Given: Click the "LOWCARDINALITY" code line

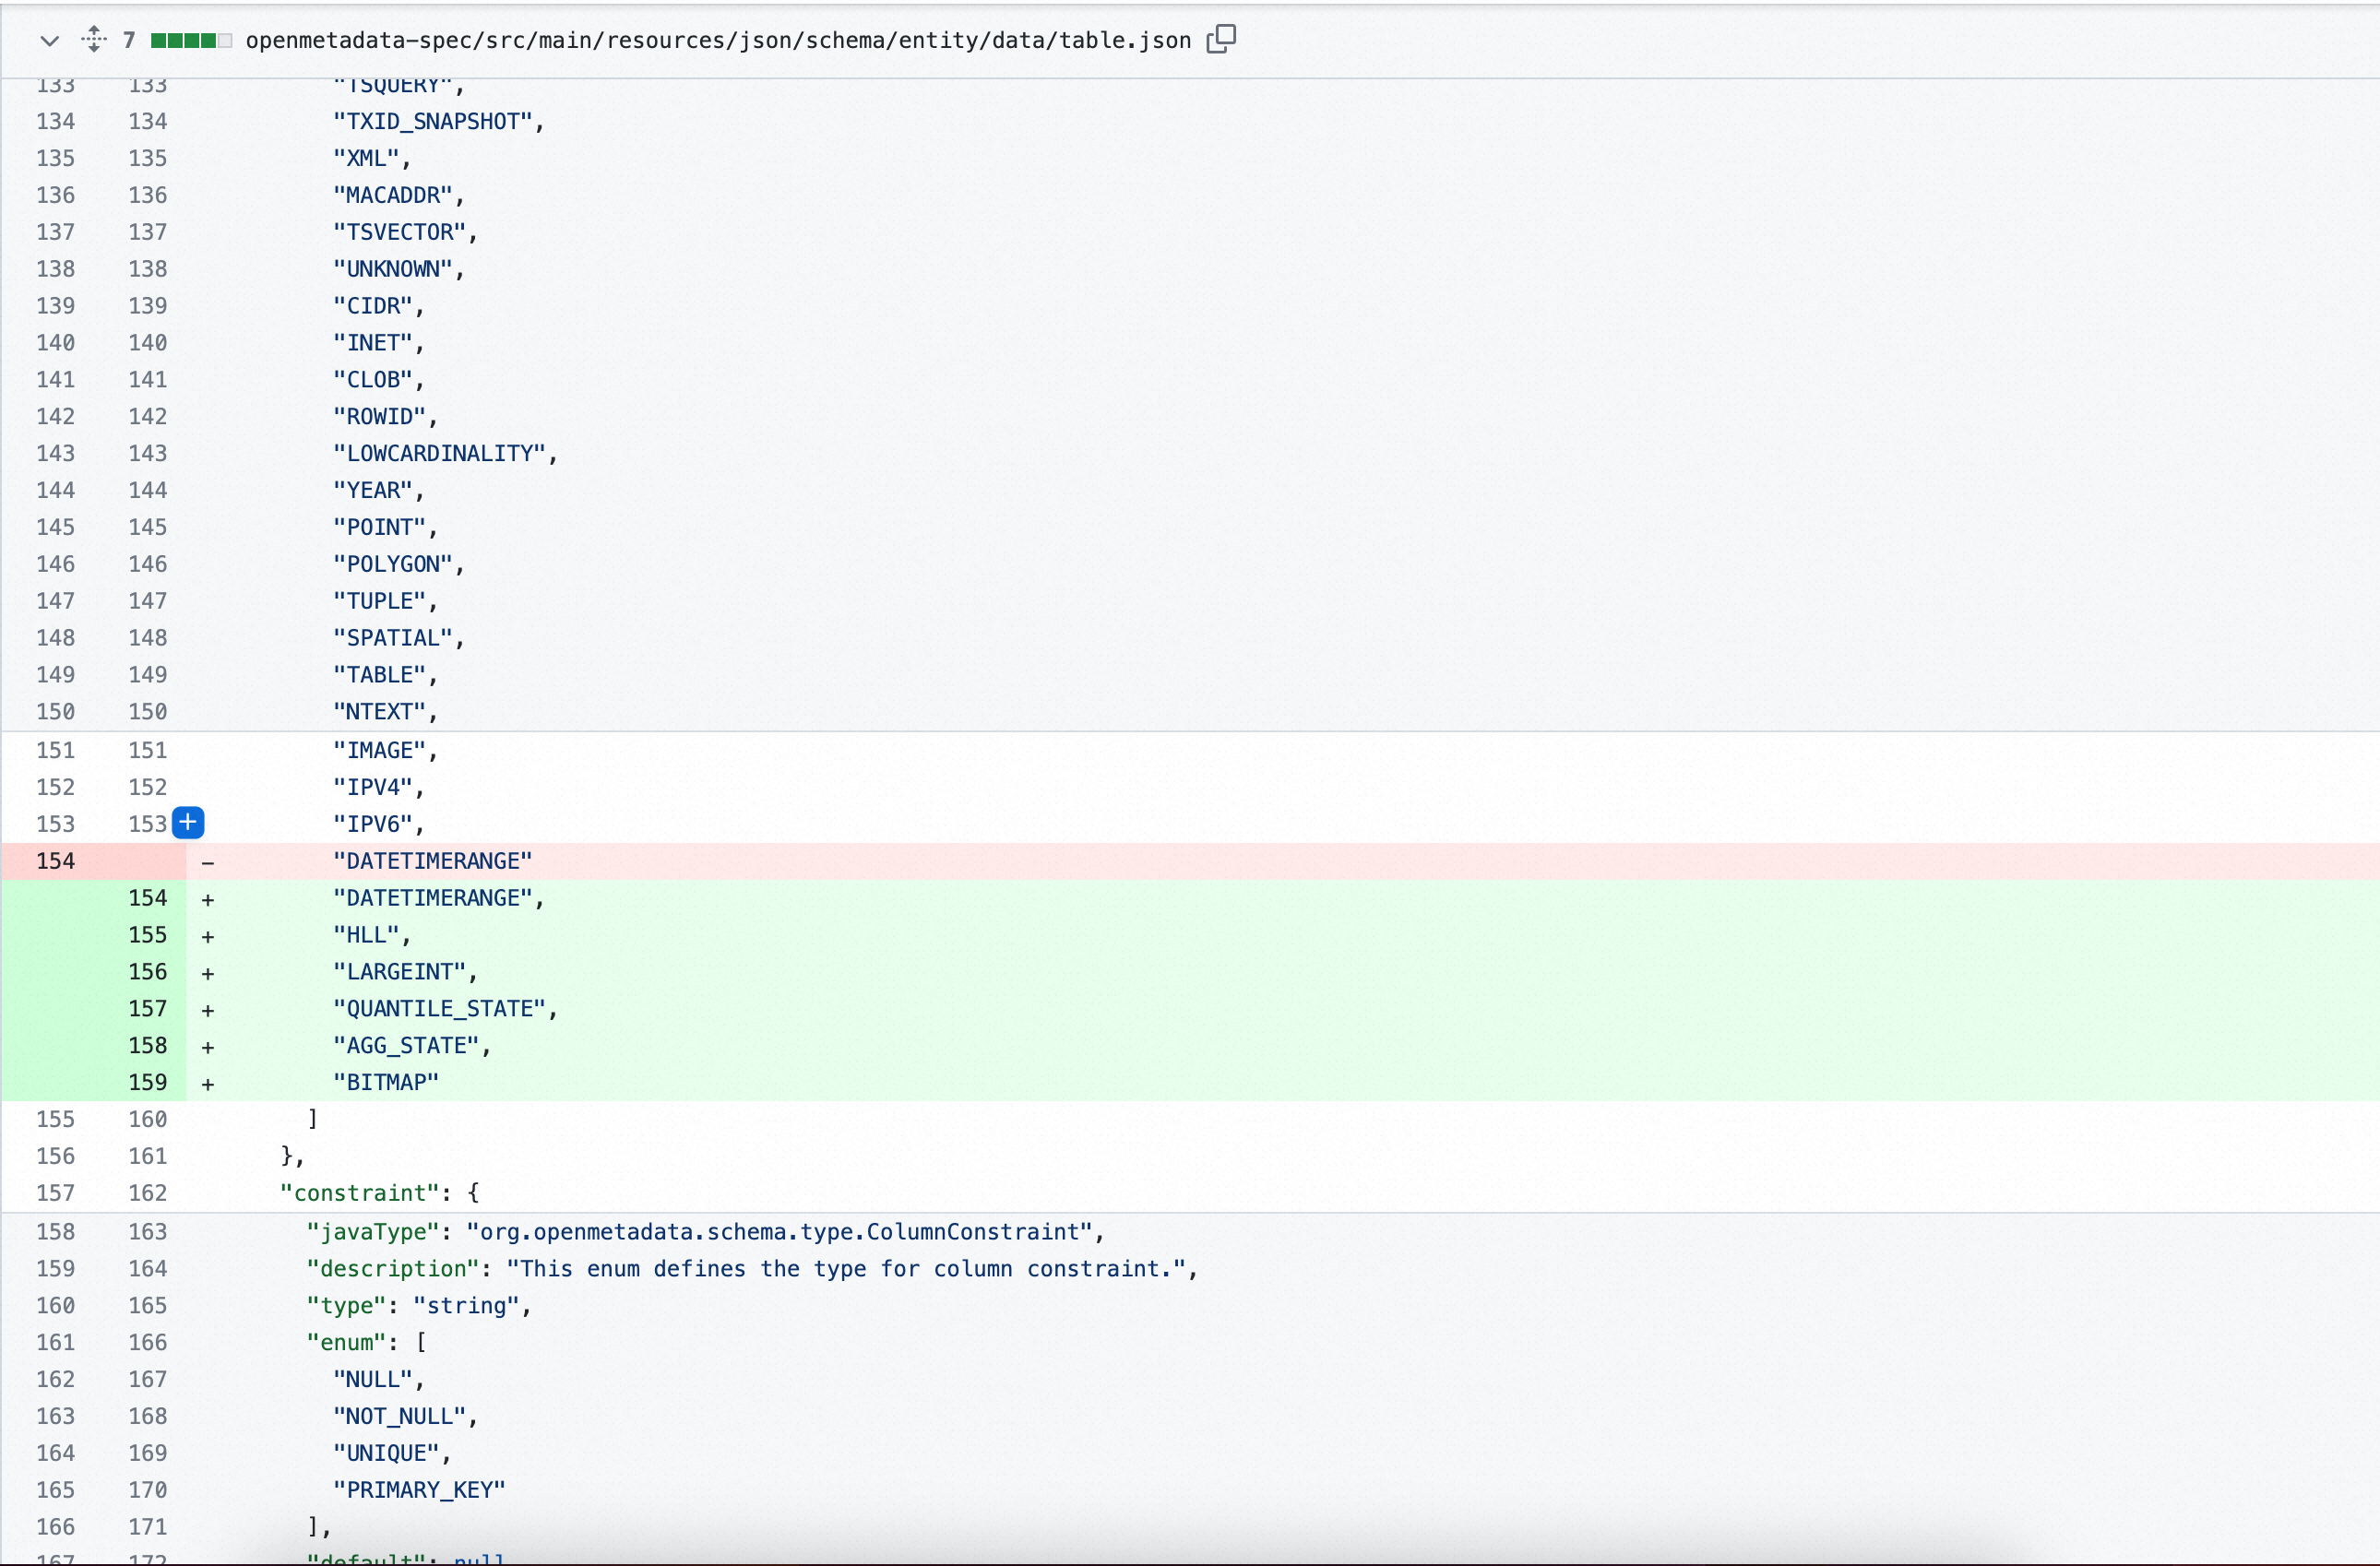Looking at the screenshot, I should click(445, 453).
